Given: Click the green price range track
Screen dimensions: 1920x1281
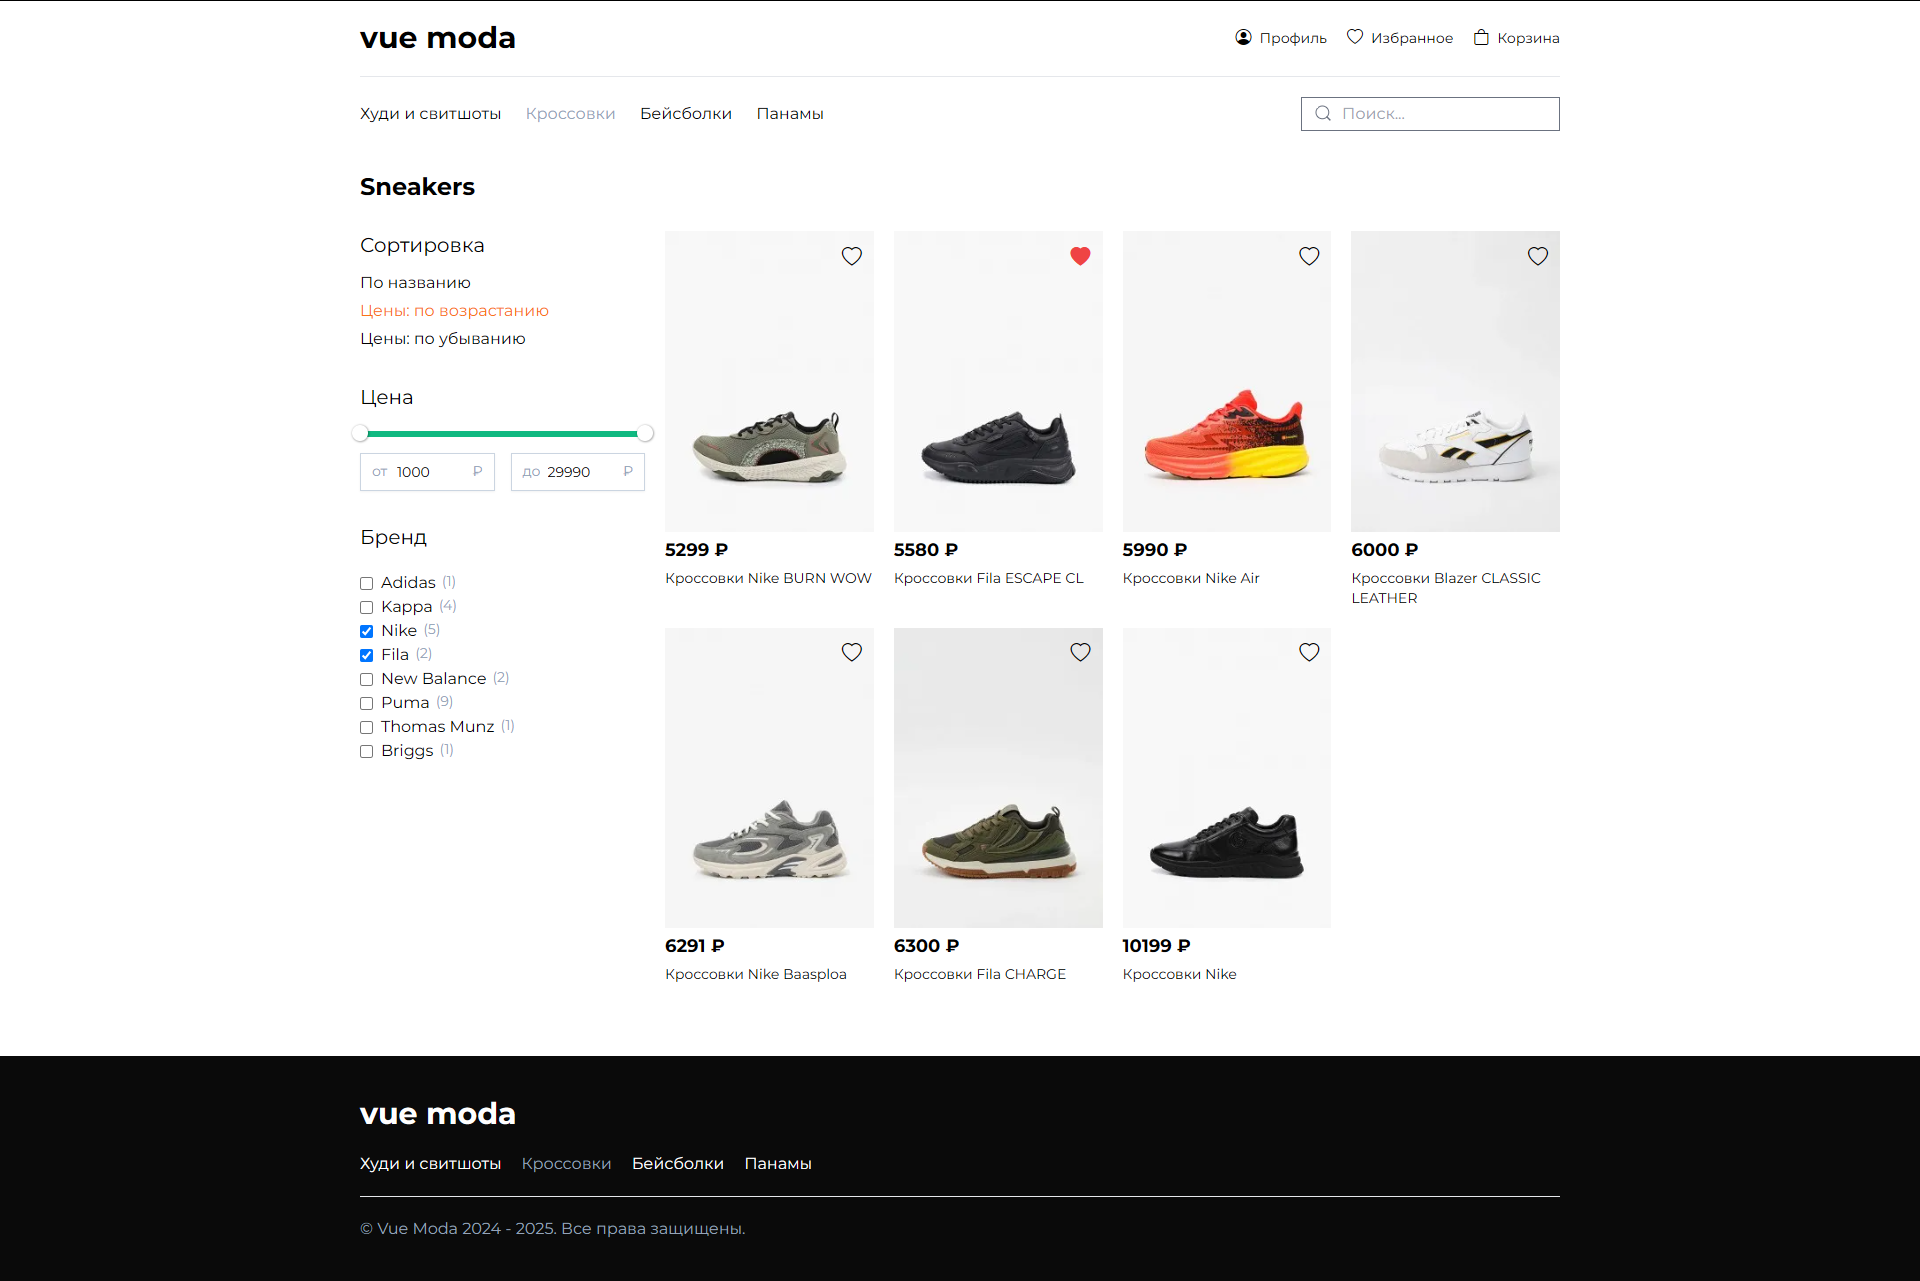Looking at the screenshot, I should tap(503, 434).
